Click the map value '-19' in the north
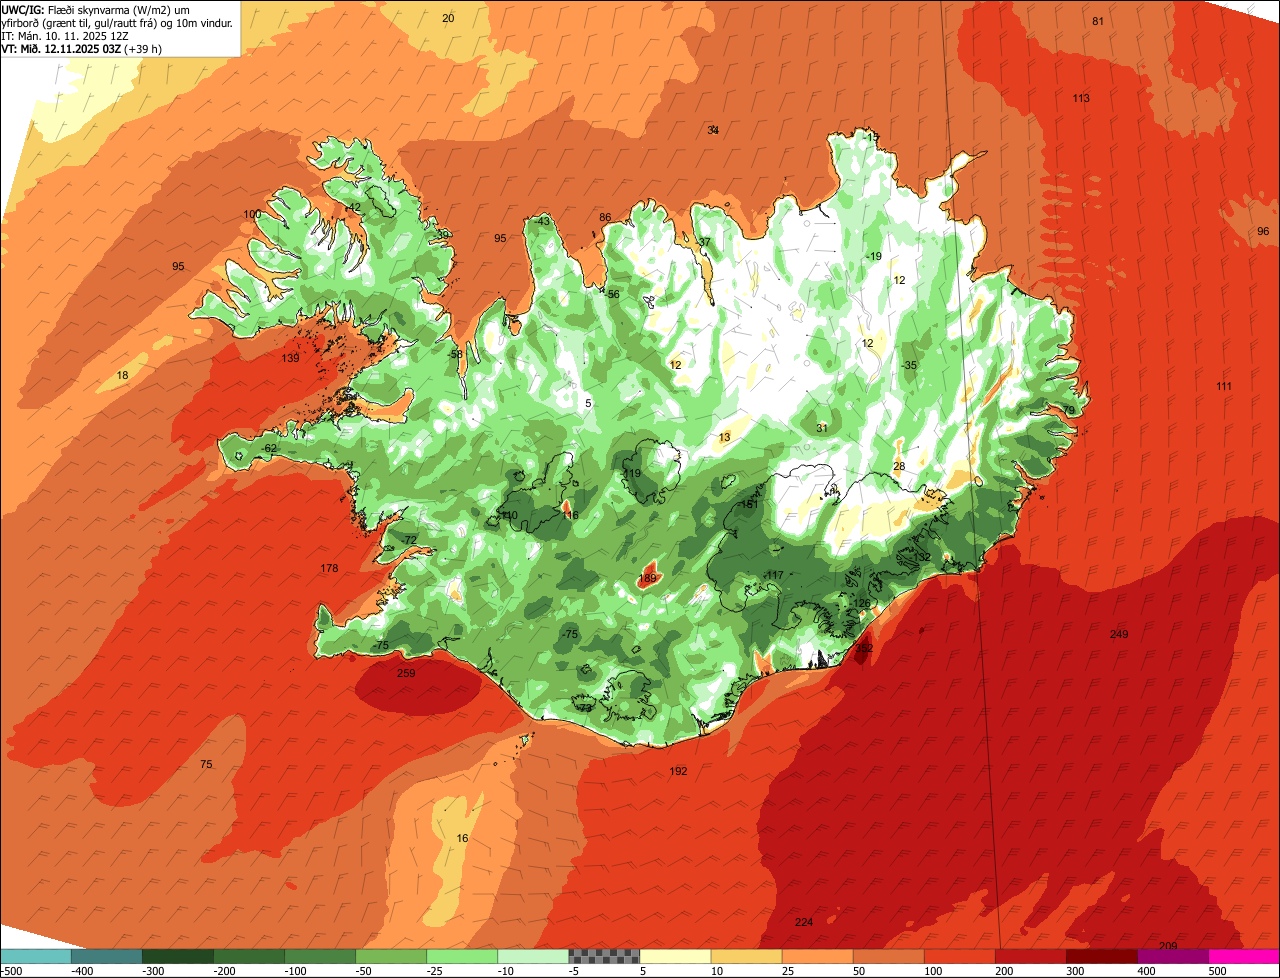This screenshot has width=1280, height=978. (x=873, y=256)
